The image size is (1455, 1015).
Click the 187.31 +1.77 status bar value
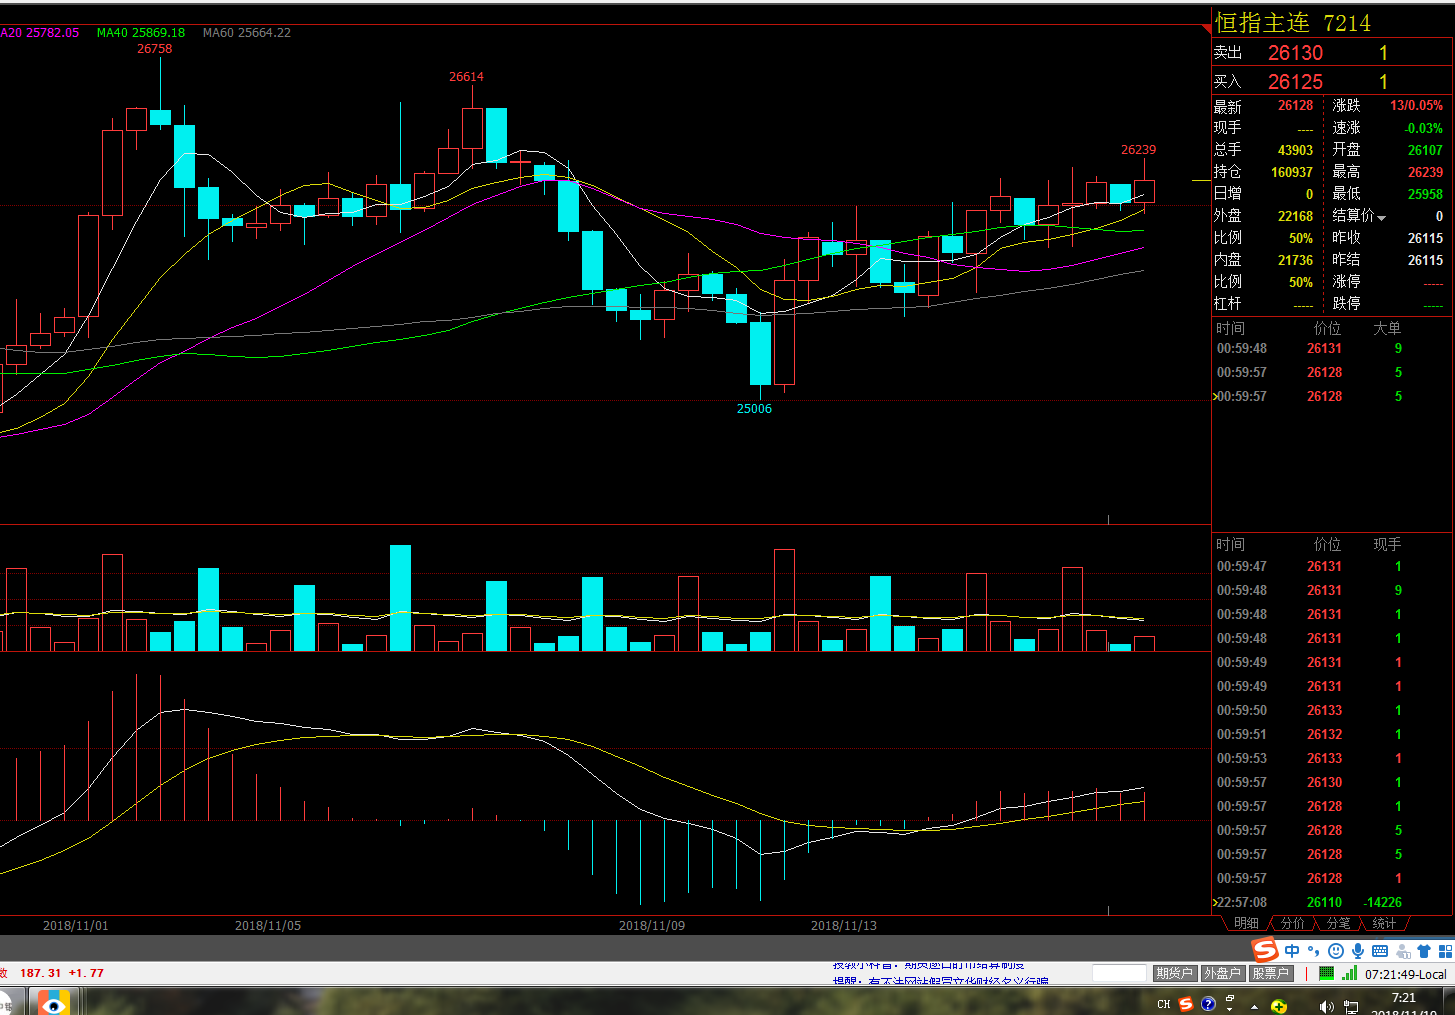62,973
